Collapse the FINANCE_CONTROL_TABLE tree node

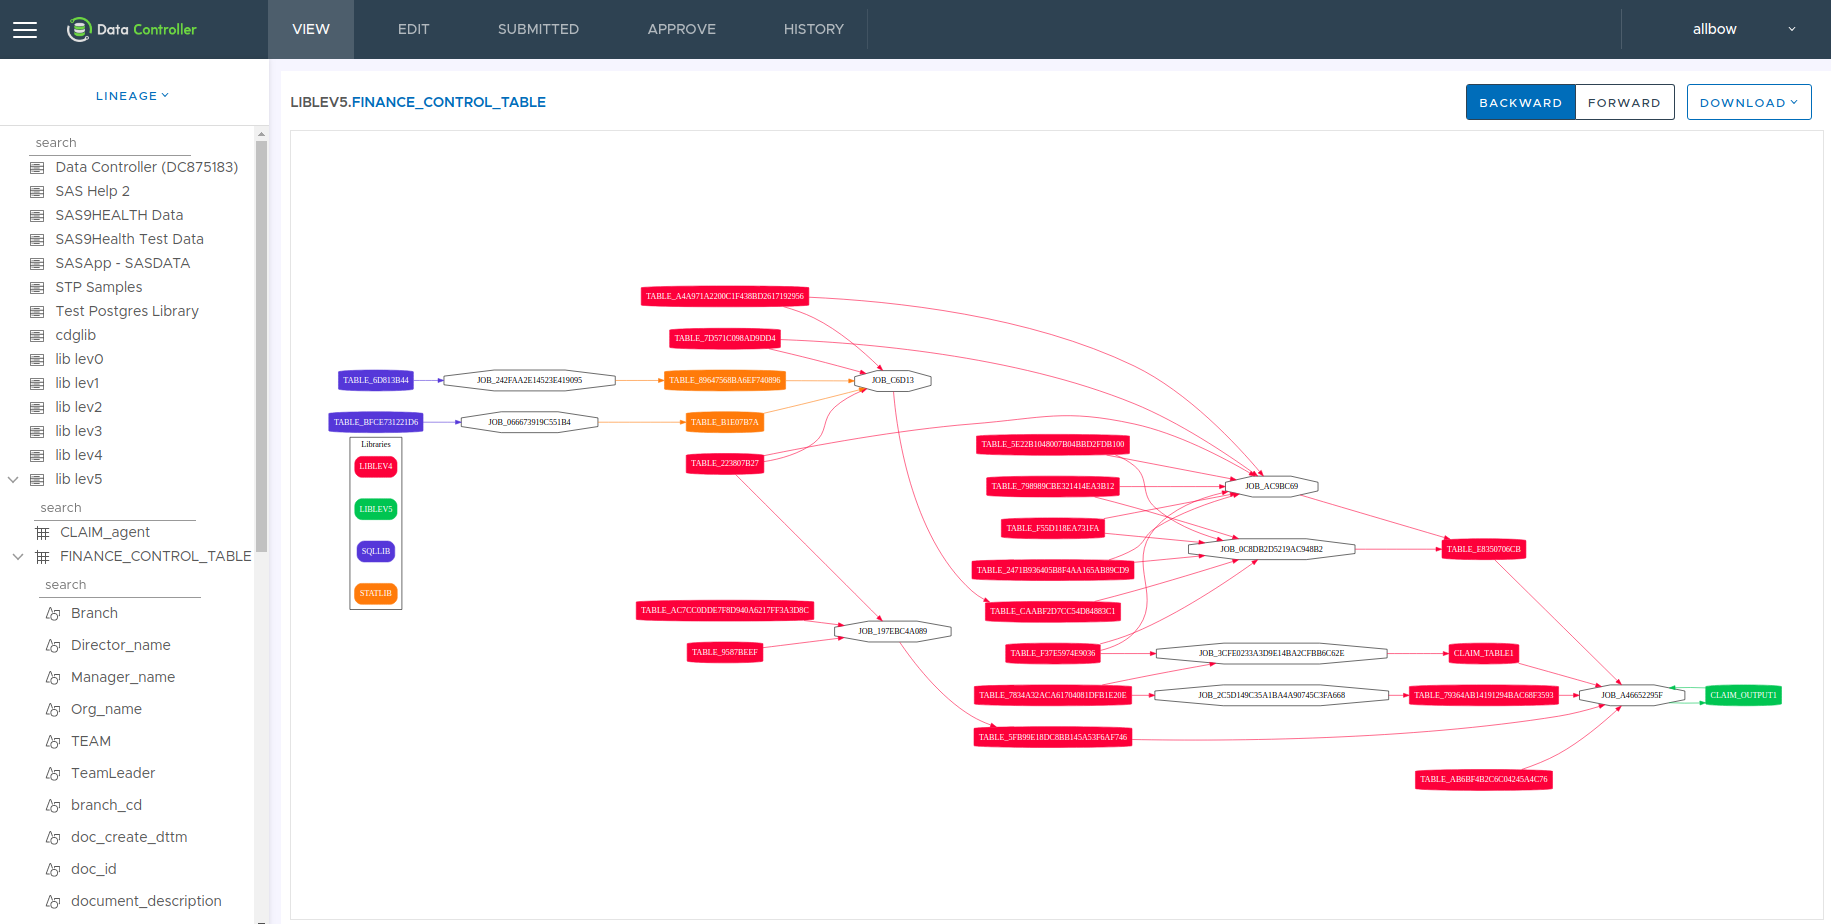(x=18, y=557)
